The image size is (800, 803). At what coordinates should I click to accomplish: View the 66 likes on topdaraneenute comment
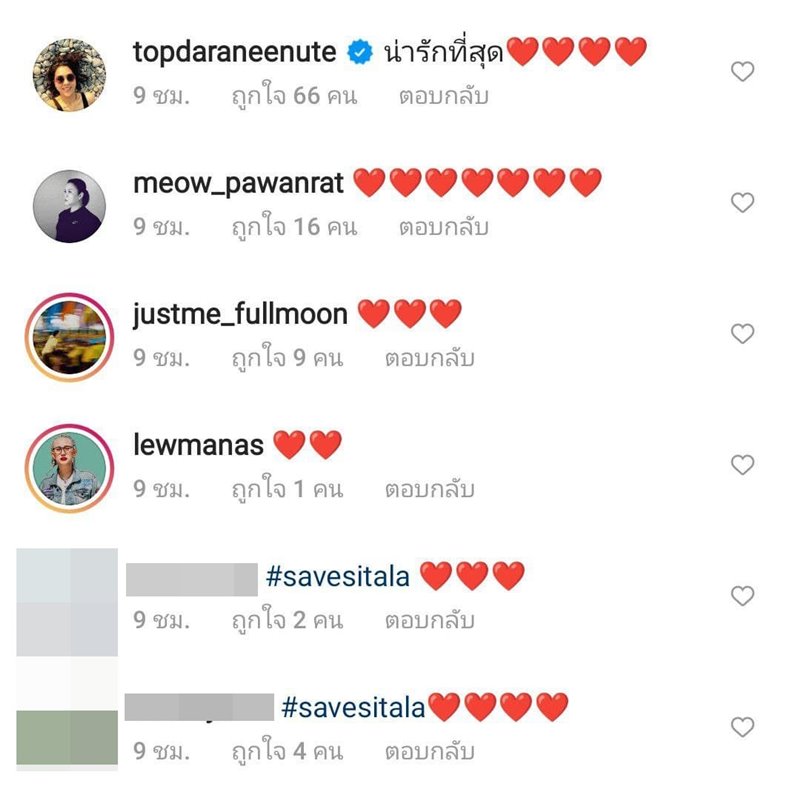click(294, 95)
